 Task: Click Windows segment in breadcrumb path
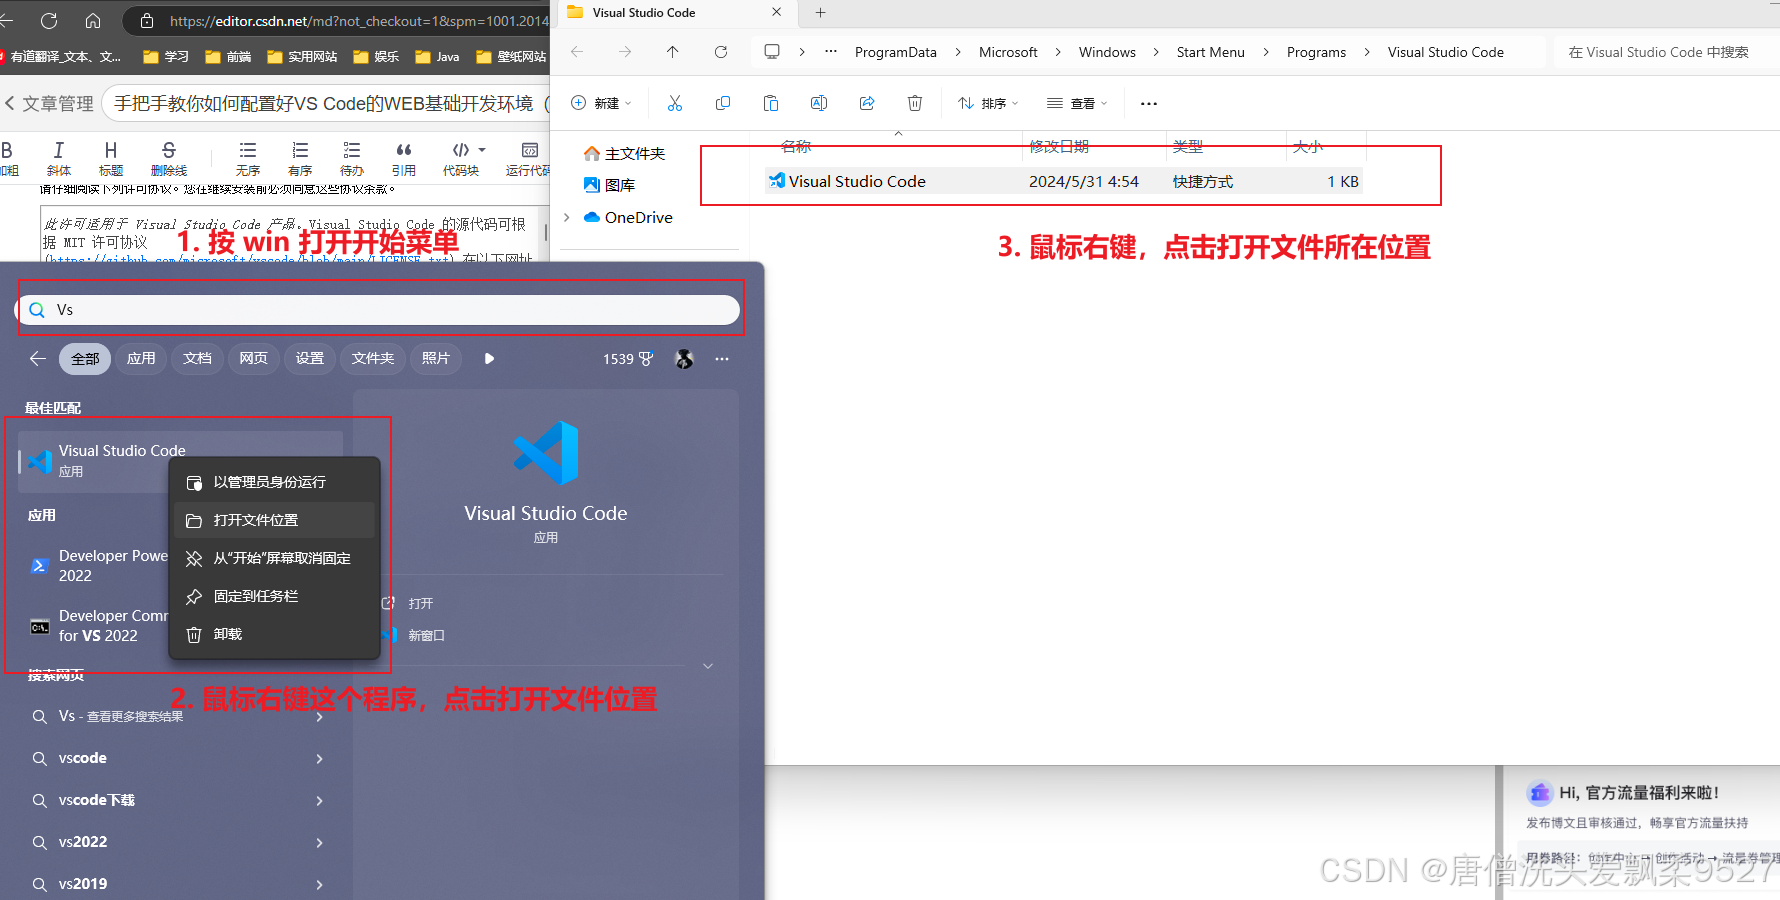pyautogui.click(x=1107, y=52)
